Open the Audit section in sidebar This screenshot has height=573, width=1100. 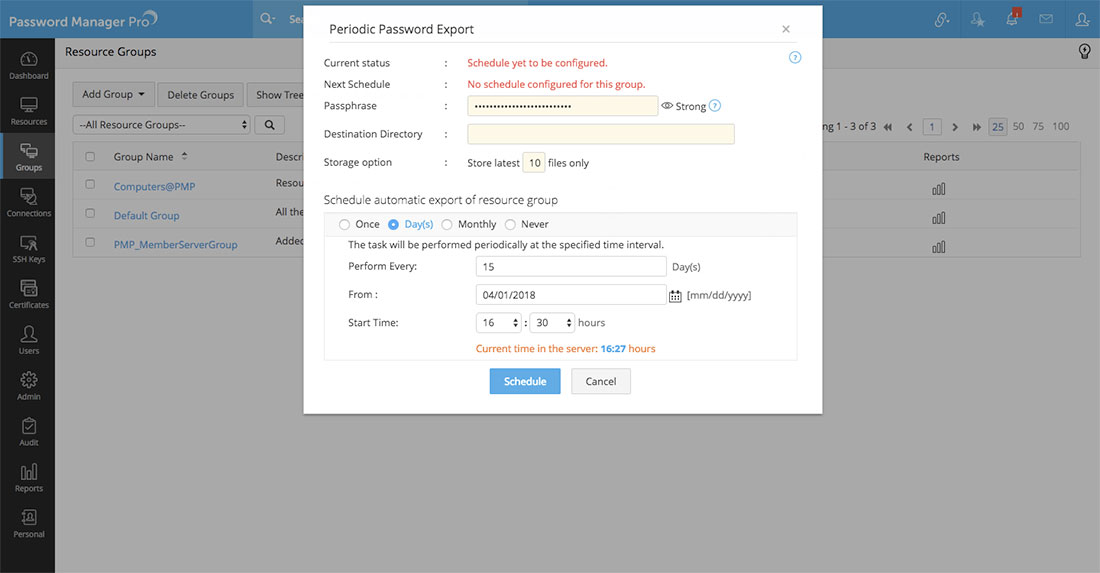(29, 432)
